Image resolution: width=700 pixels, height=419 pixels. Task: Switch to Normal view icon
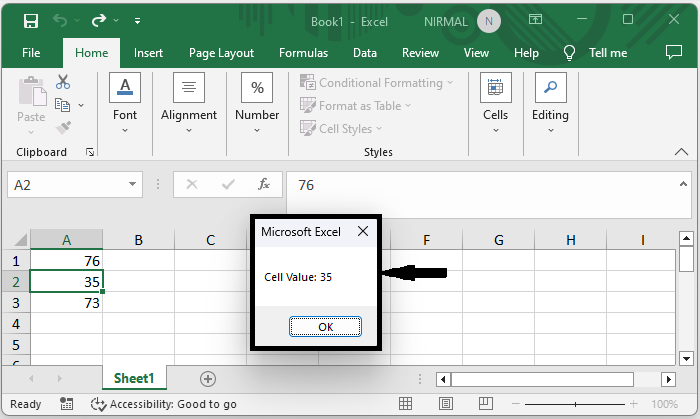click(x=405, y=404)
